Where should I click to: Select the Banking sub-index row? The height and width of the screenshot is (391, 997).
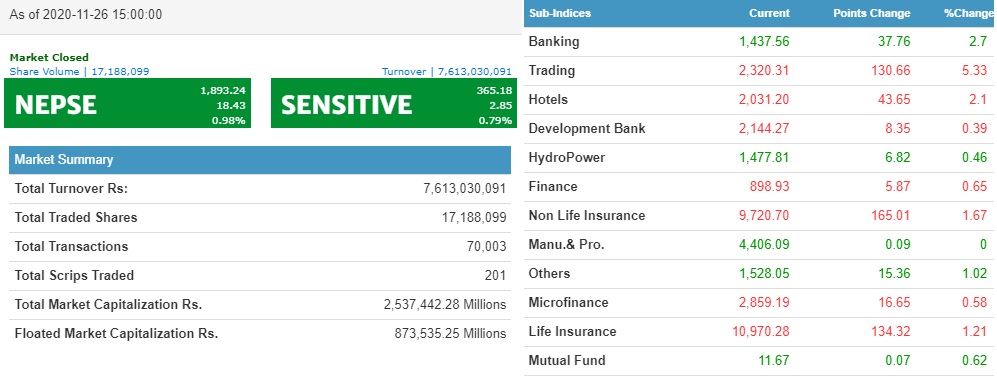click(x=760, y=42)
